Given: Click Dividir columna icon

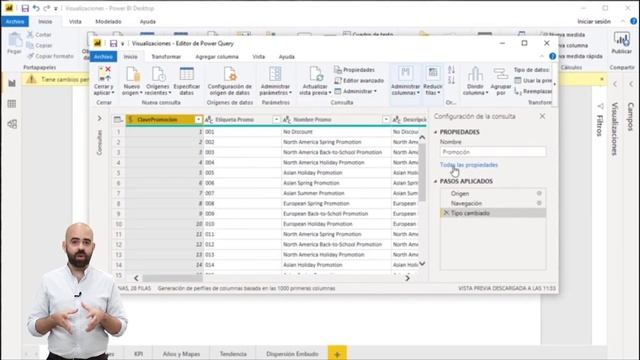Looking at the screenshot, I should click(x=475, y=74).
